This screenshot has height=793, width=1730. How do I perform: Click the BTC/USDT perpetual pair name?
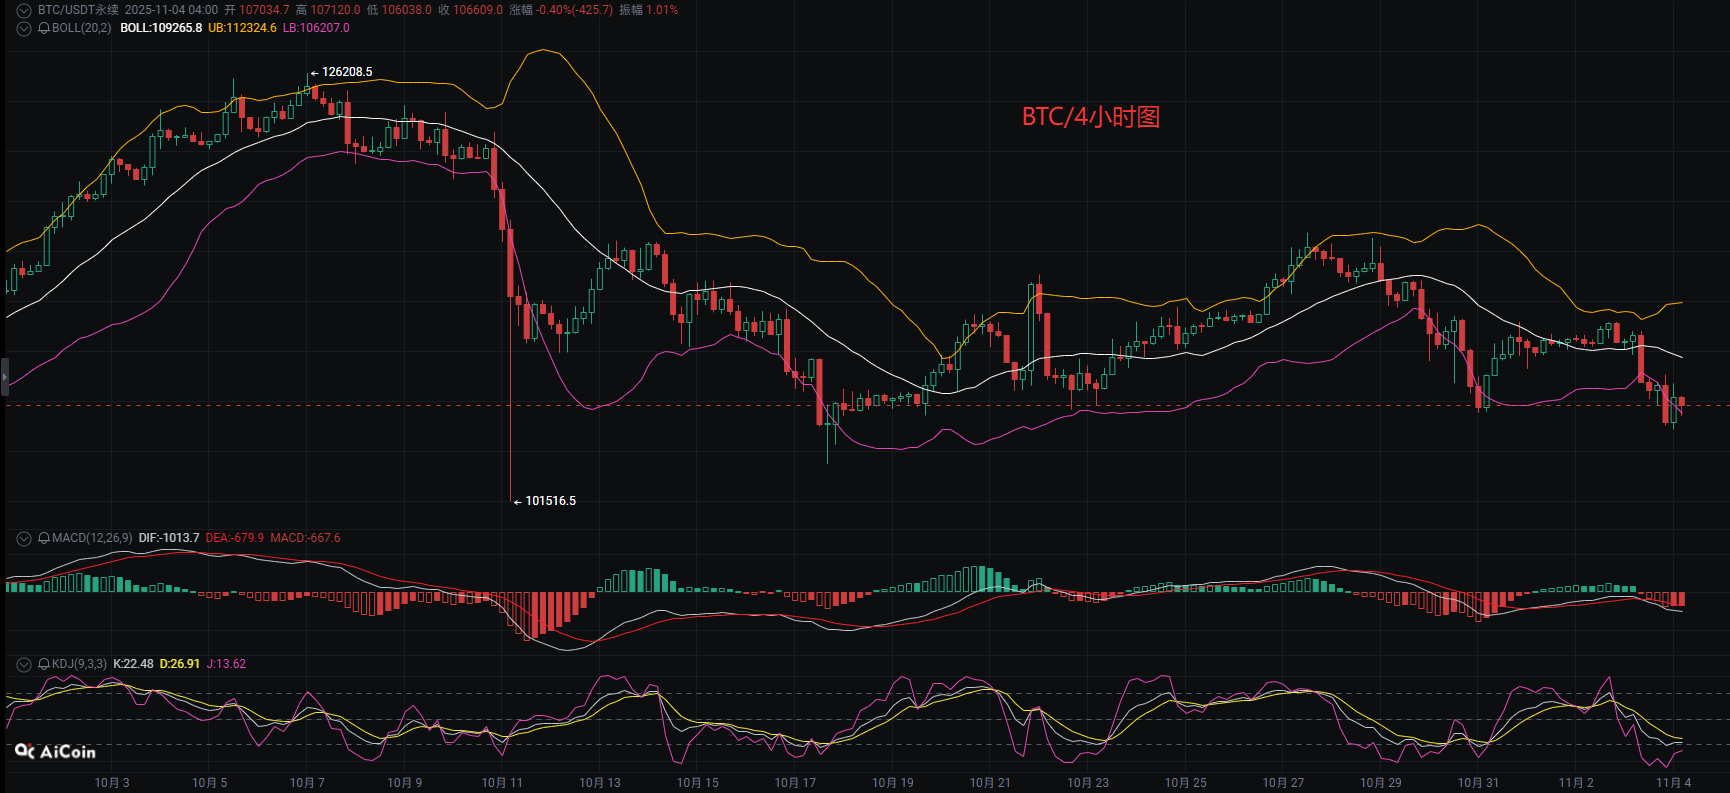pos(78,10)
